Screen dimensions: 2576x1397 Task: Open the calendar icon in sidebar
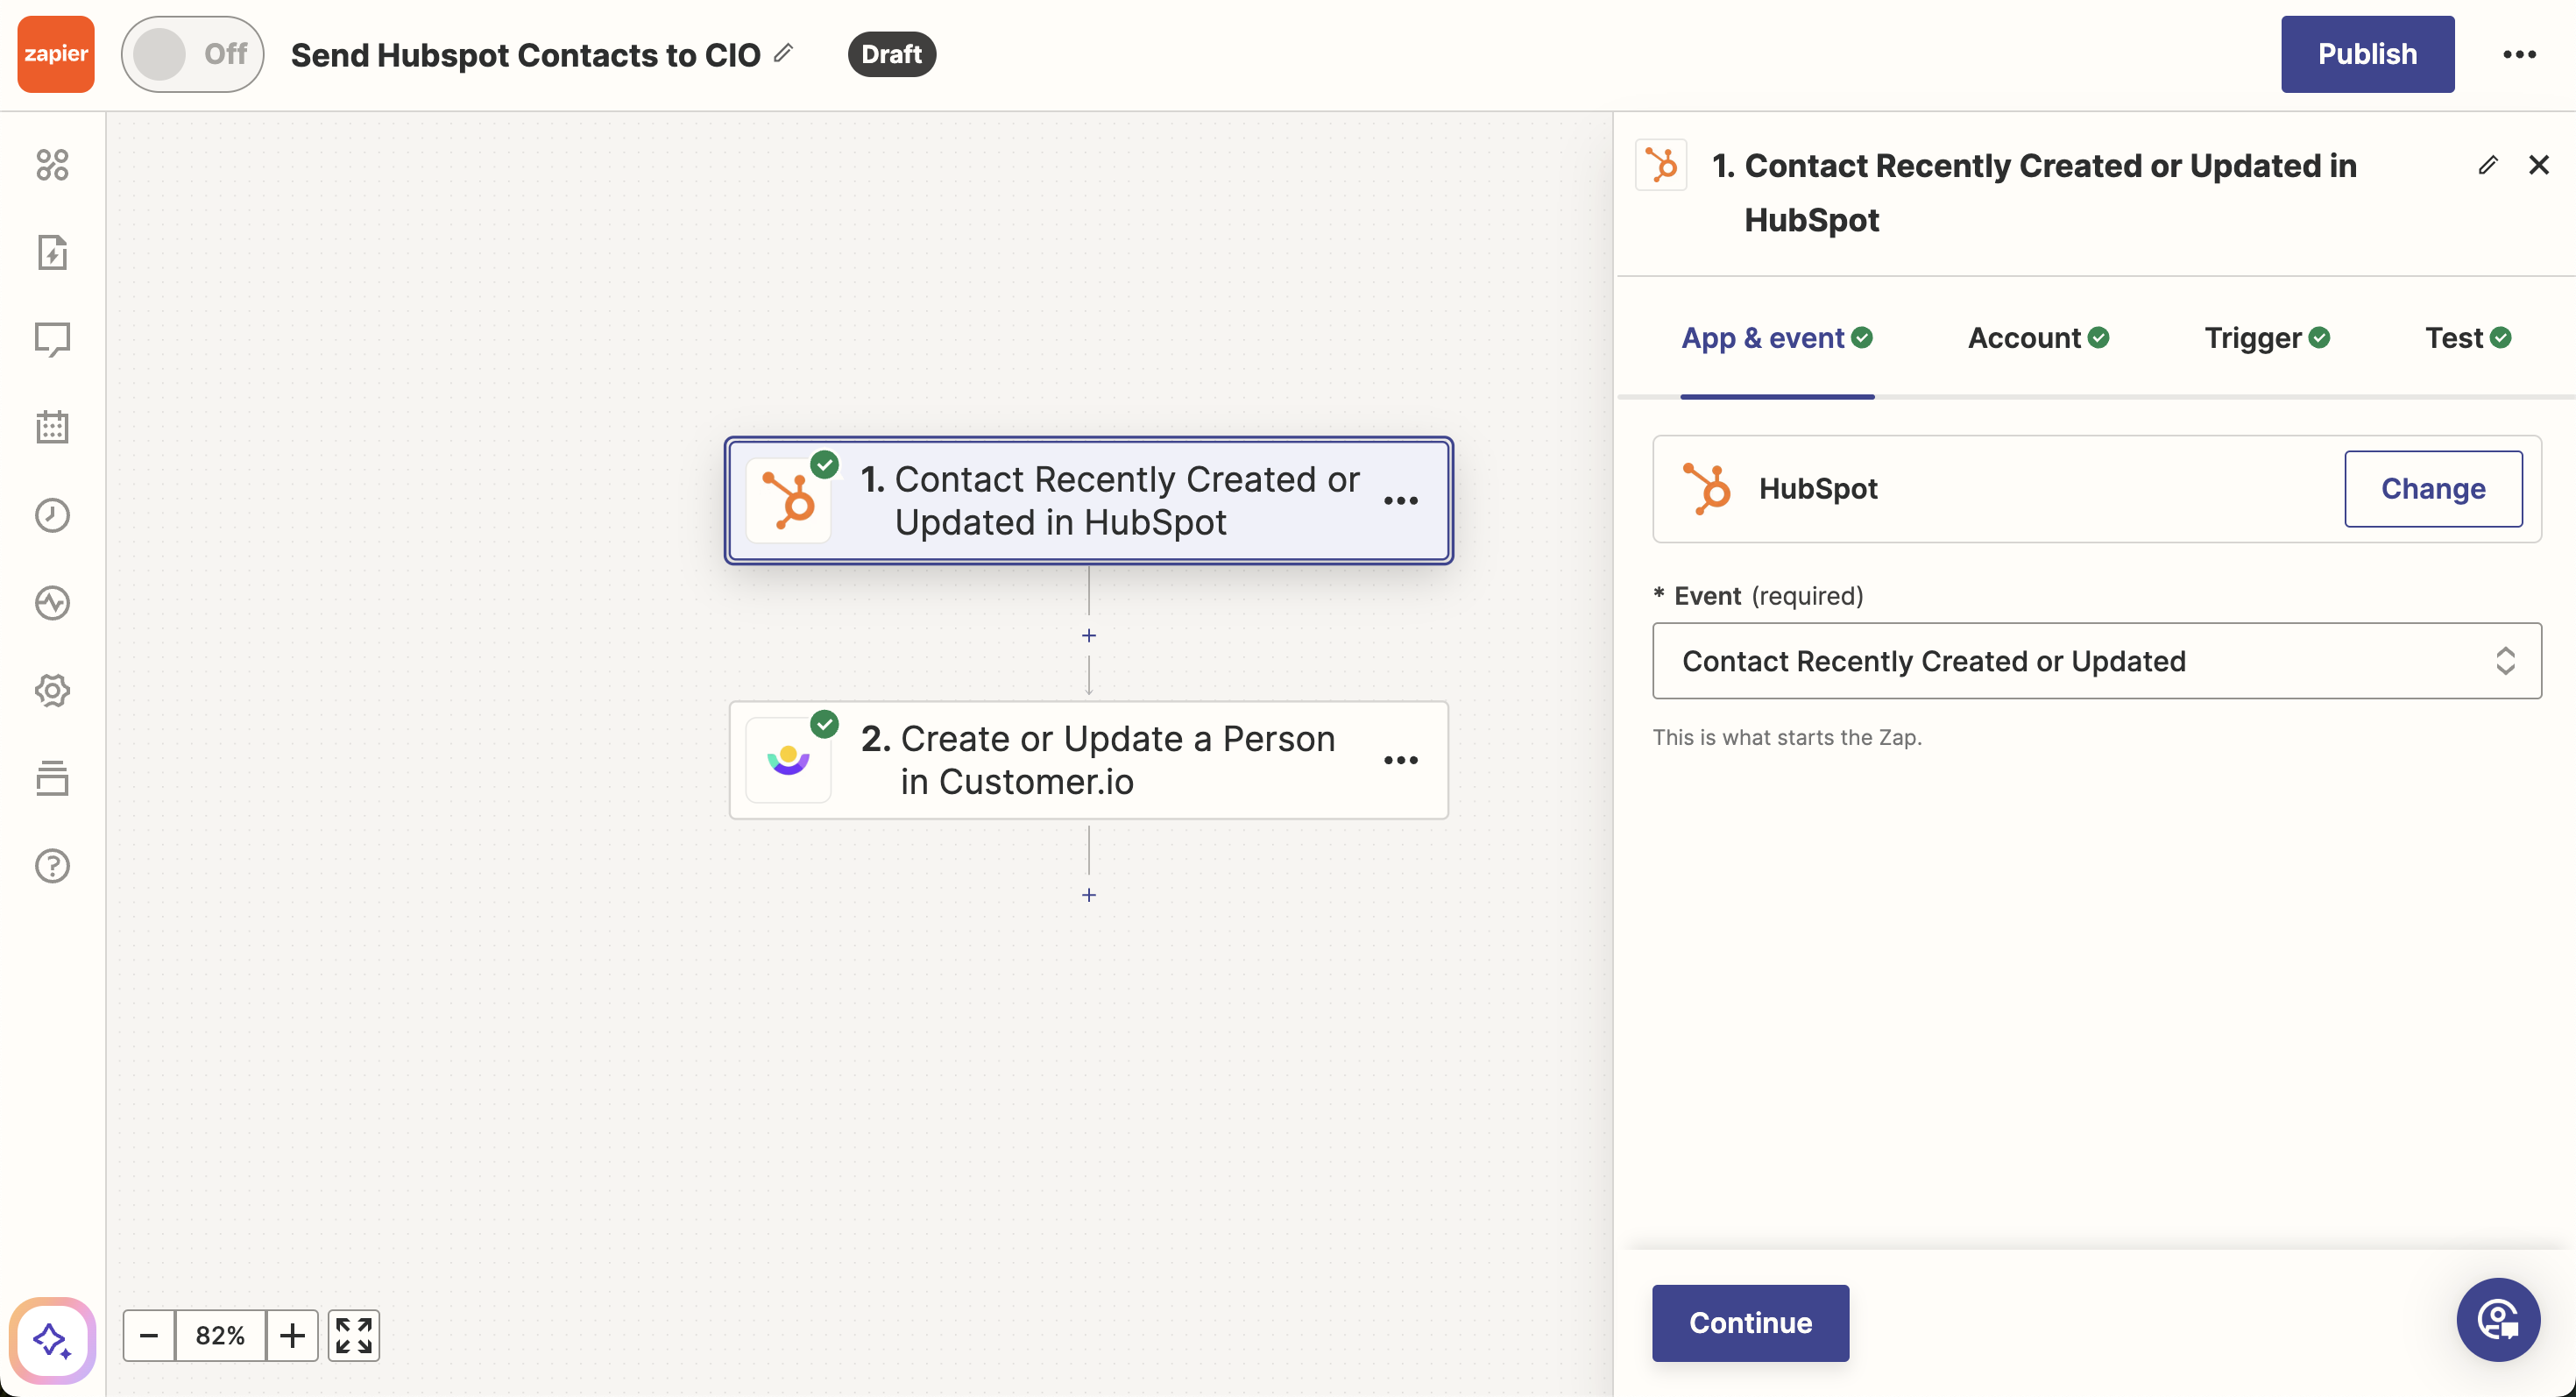[x=52, y=427]
